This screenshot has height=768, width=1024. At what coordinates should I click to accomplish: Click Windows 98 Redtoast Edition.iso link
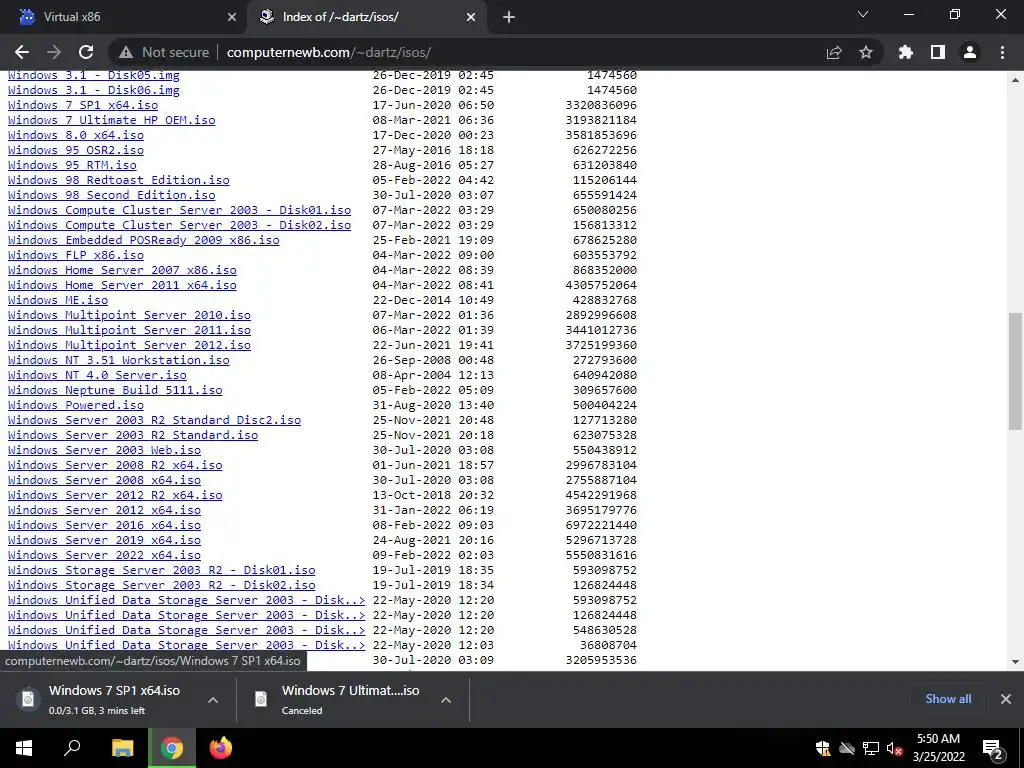[x=119, y=180]
